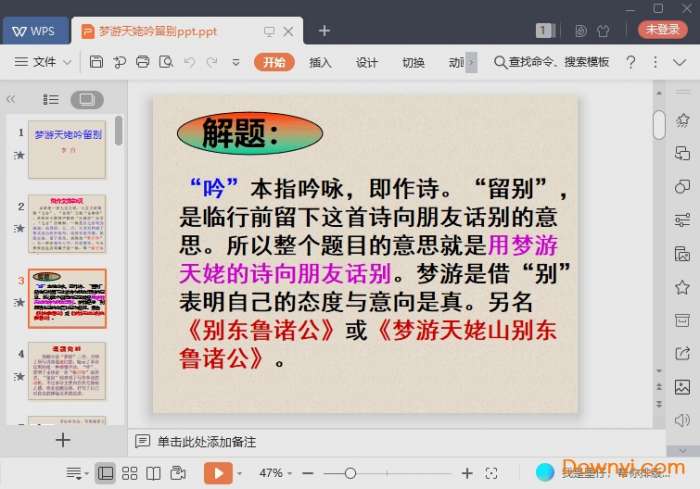
Task: Click animation star beside slide 4
Action: (19, 376)
